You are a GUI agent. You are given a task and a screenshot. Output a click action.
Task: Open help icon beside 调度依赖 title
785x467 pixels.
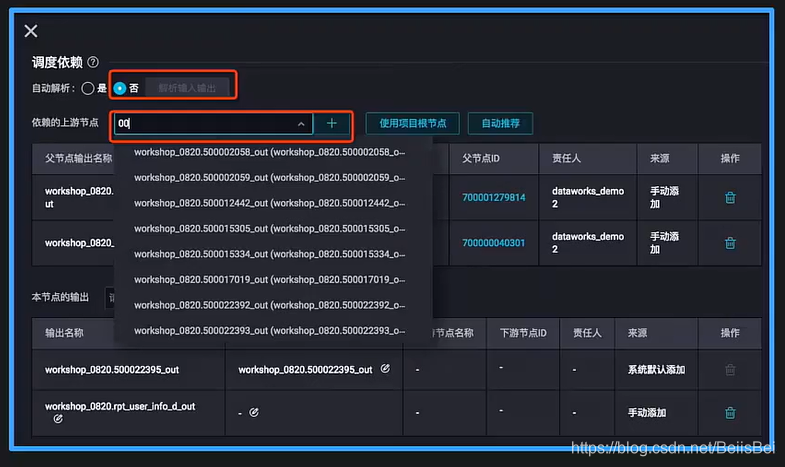[x=93, y=62]
